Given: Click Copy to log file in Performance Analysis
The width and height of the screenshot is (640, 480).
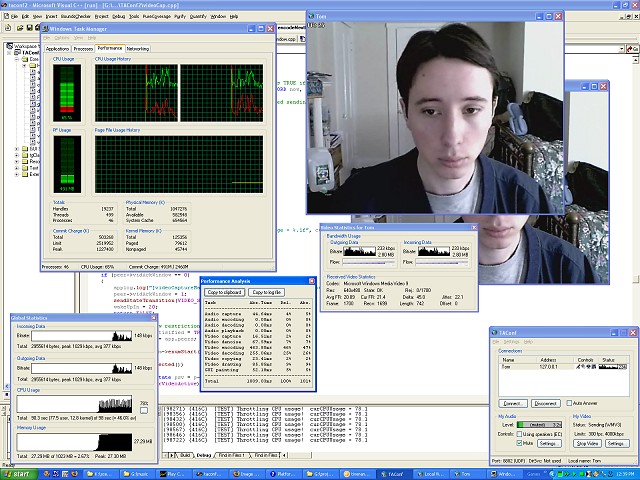Looking at the screenshot, I should [267, 292].
